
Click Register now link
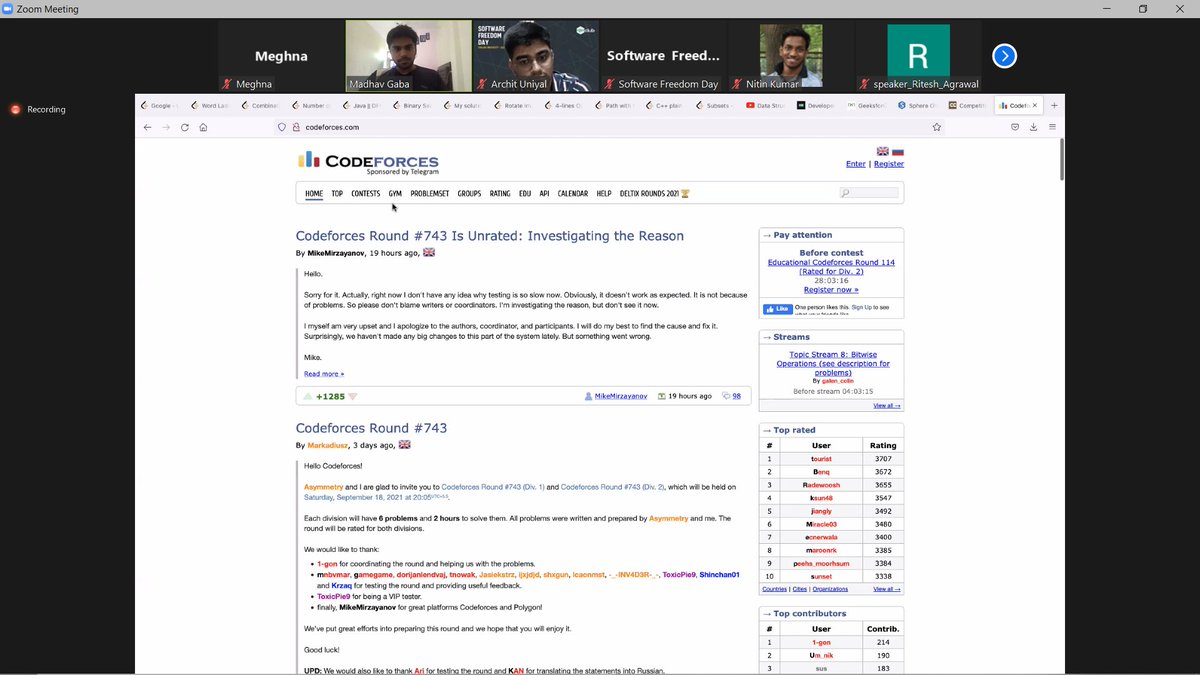(x=831, y=290)
